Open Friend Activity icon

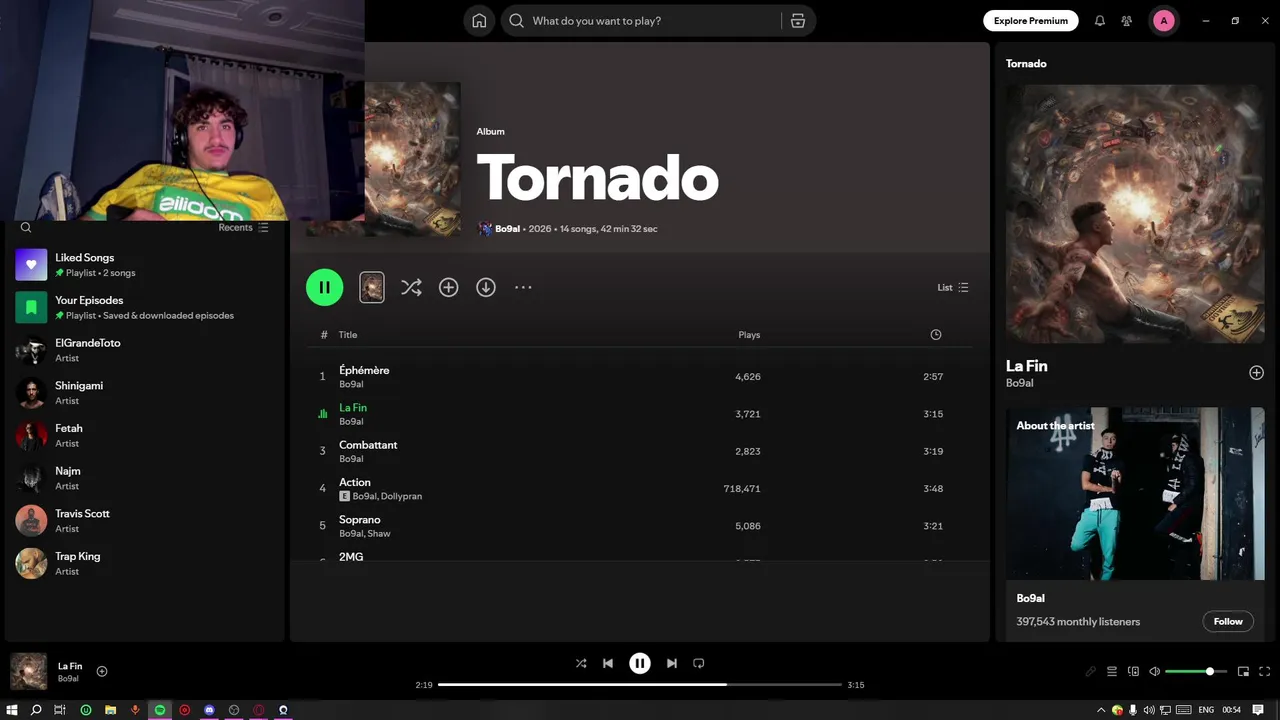(x=1127, y=21)
